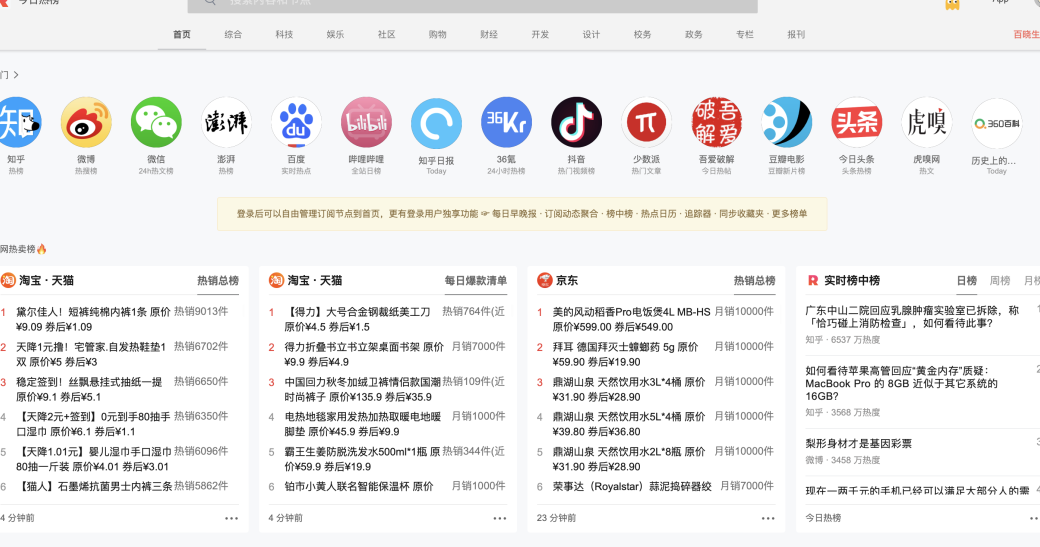Screen dimensions: 1040x547
Task: Switch to the 校务 tab
Action: [x=642, y=34]
